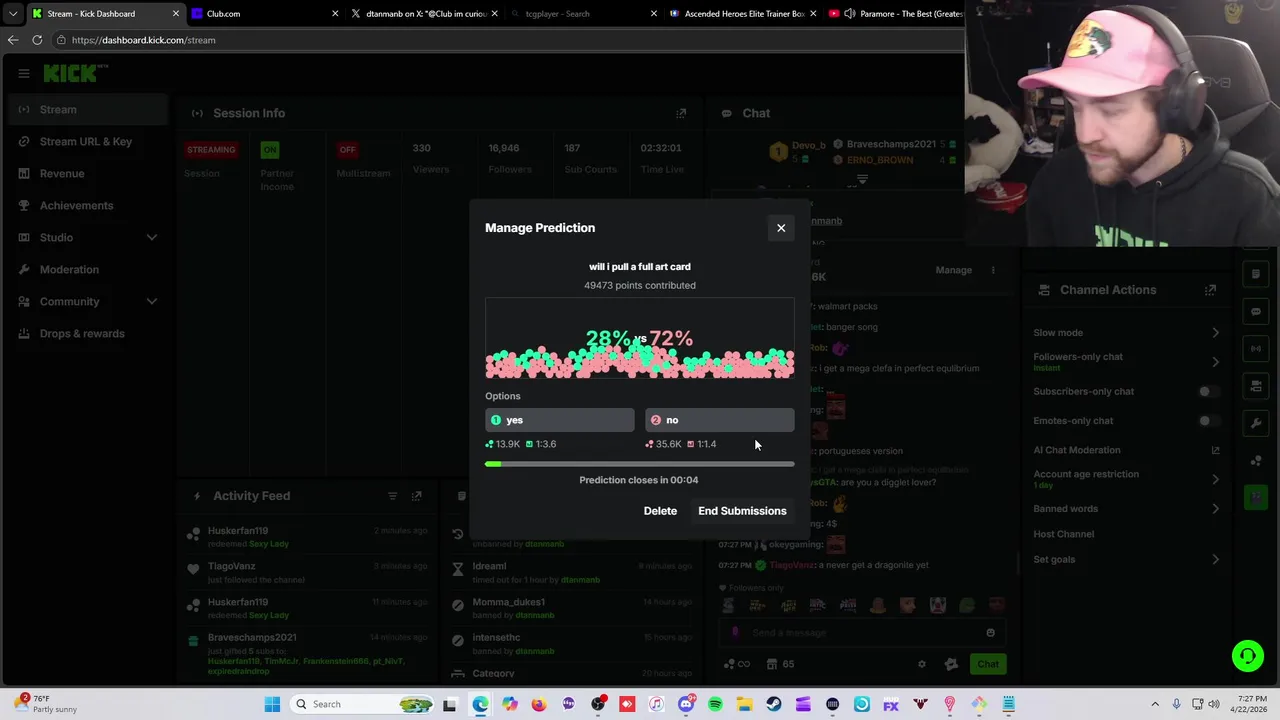1280x720 pixels.
Task: Click the green Chat send button
Action: [988, 664]
